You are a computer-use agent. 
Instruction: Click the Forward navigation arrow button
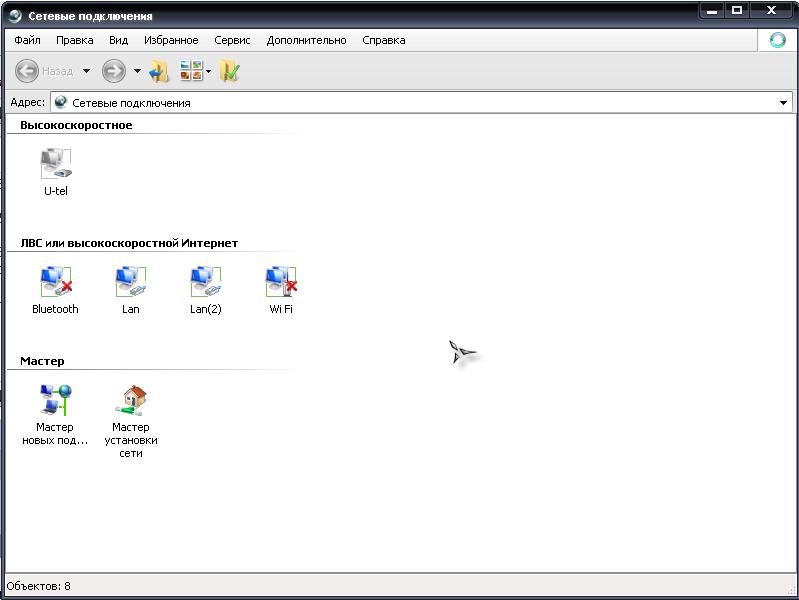(114, 71)
